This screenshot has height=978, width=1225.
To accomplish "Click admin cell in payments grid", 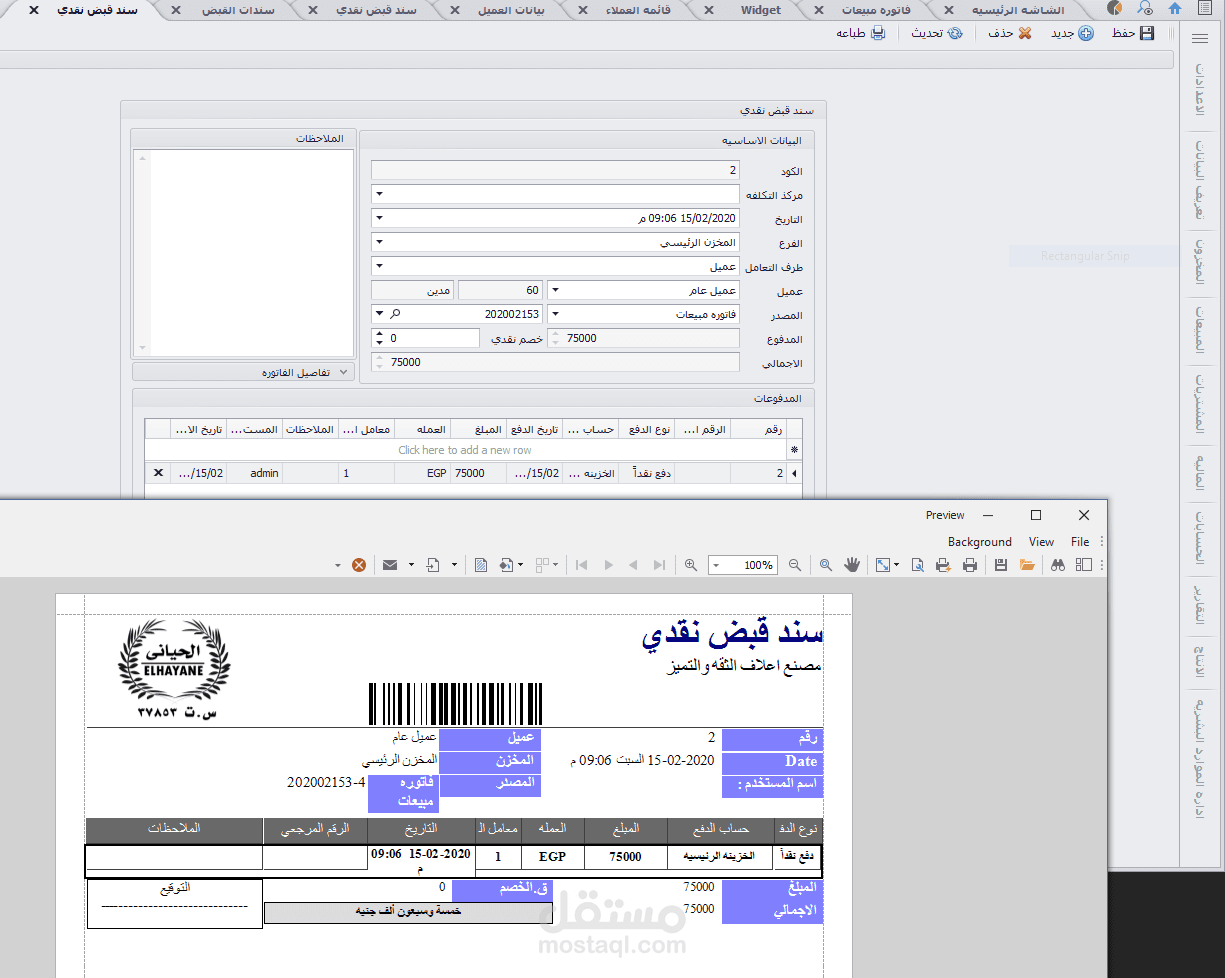I will tap(254, 473).
